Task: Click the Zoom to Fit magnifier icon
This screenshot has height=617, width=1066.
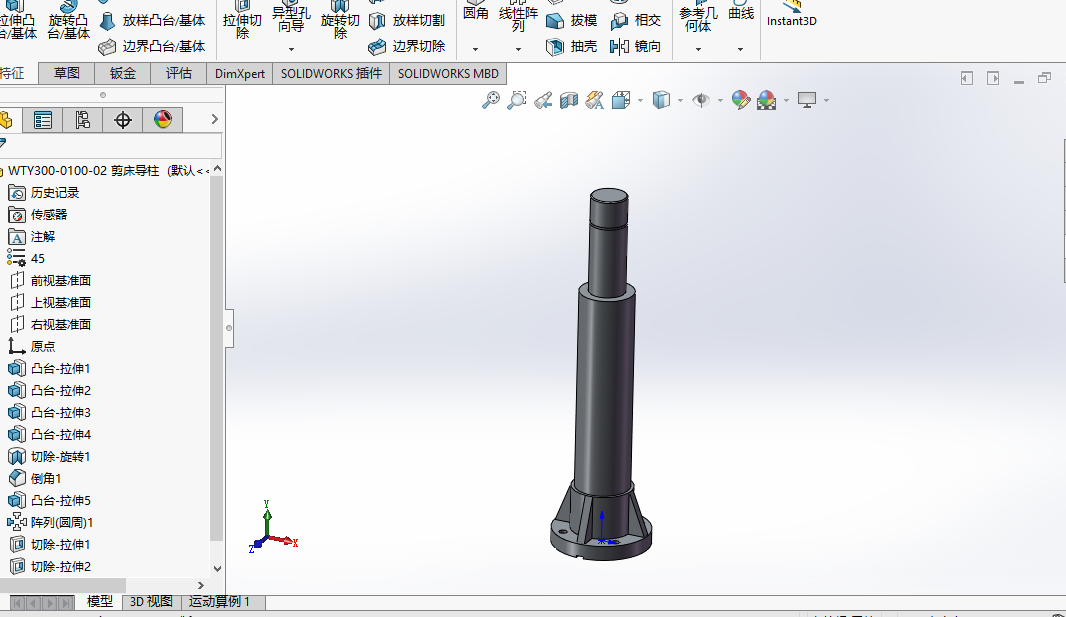Action: coord(490,101)
